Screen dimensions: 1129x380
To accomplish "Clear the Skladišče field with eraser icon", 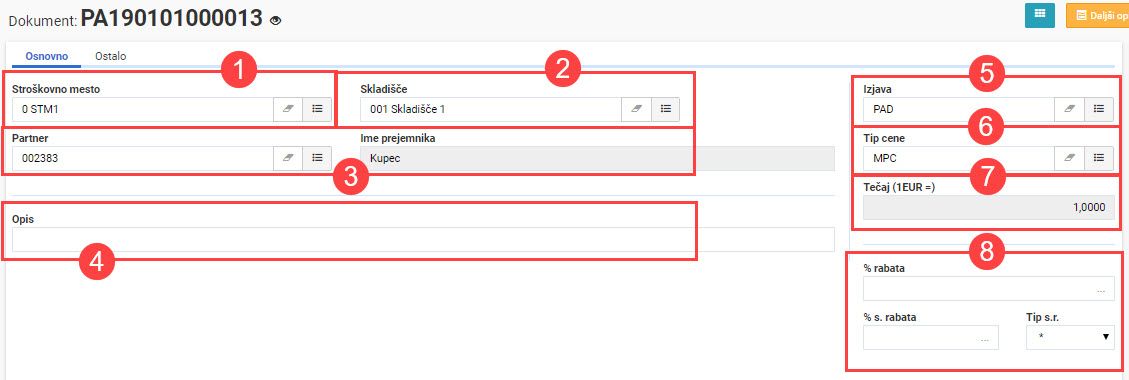I will point(637,109).
